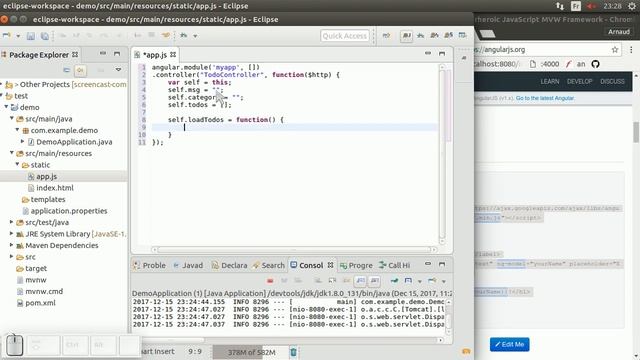This screenshot has width=640, height=360.
Task: Open Package Explorer view menu arrow
Action: click(118, 70)
